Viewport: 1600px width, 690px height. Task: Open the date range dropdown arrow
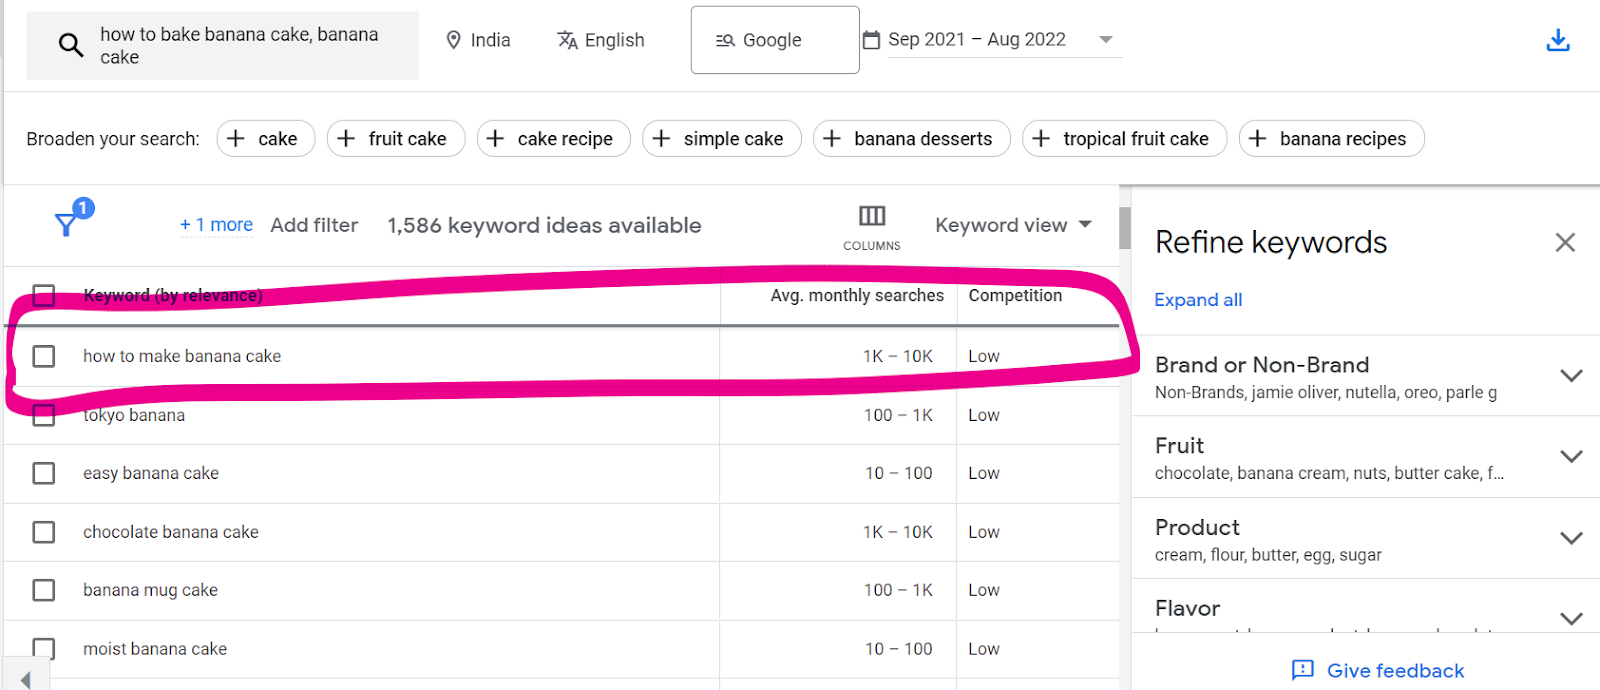coord(1106,40)
